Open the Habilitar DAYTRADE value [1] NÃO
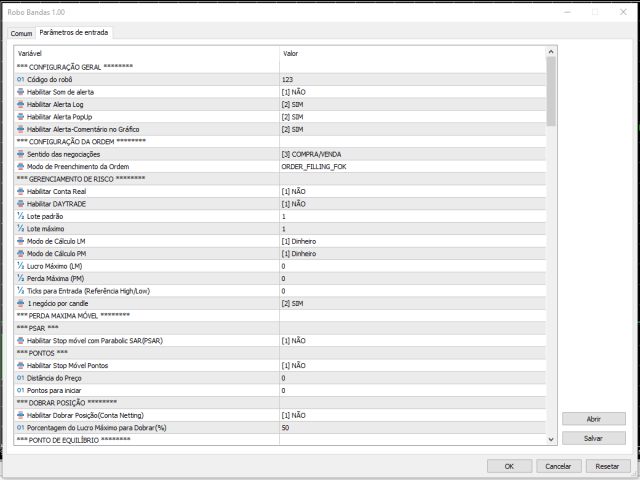This screenshot has width=640, height=480. pos(413,204)
